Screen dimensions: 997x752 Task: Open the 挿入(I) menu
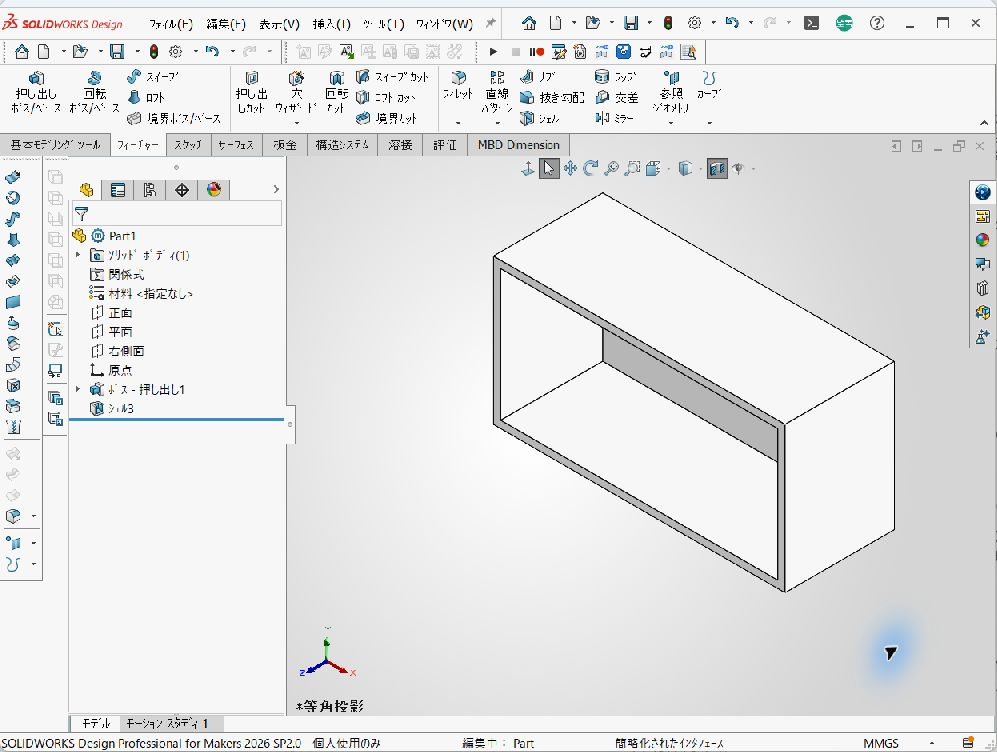331,24
